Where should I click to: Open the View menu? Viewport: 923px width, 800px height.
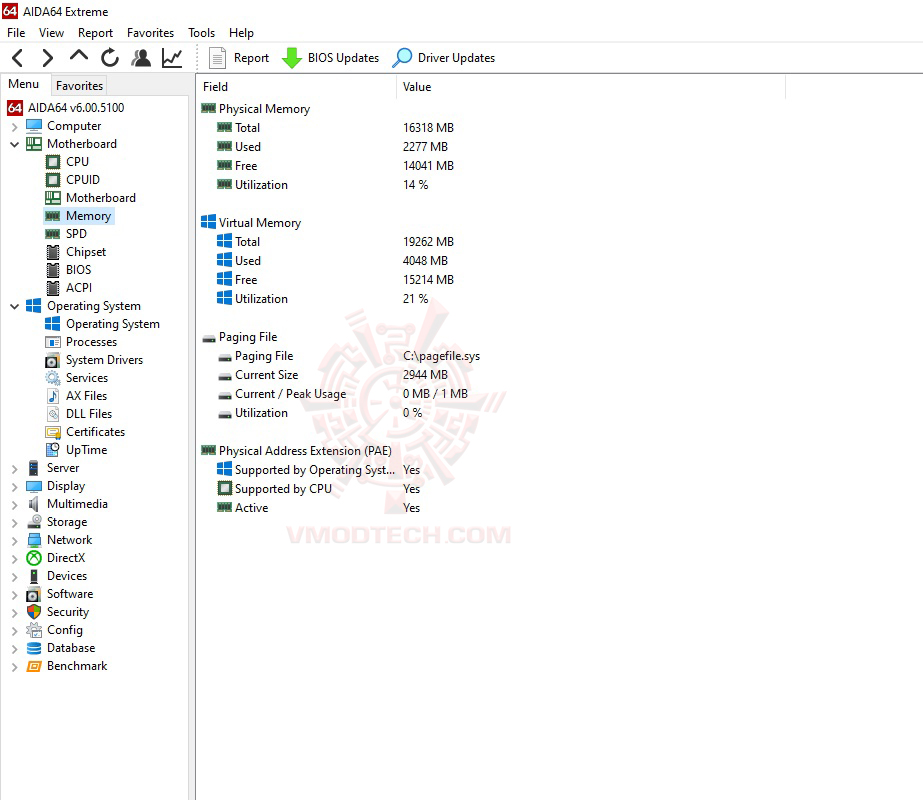51,33
